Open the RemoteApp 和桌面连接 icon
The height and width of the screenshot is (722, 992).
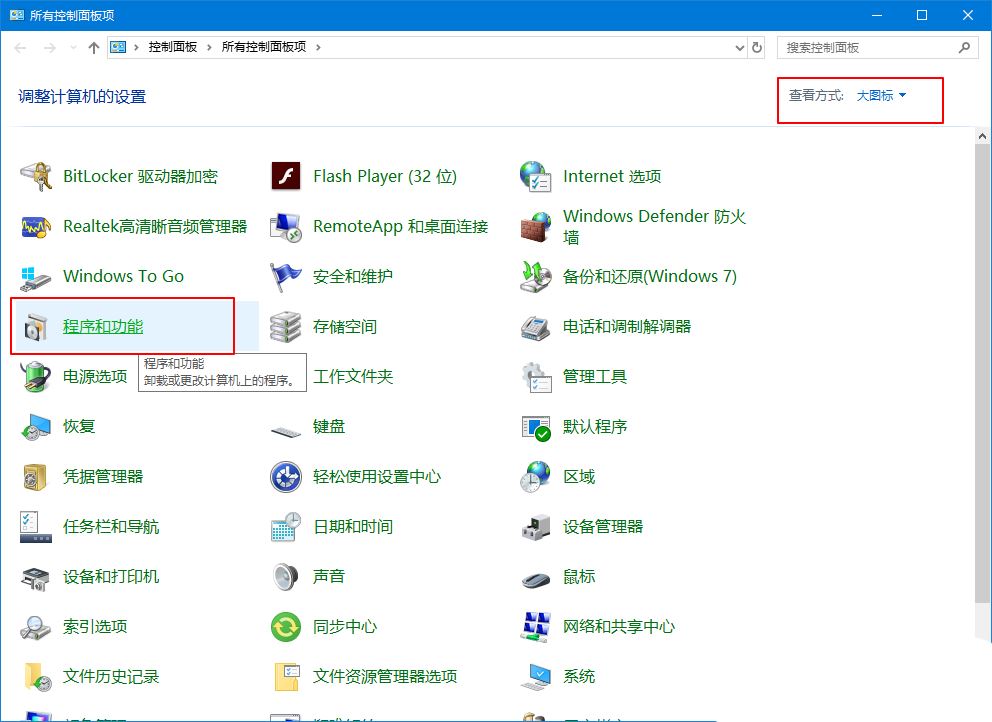coord(286,227)
